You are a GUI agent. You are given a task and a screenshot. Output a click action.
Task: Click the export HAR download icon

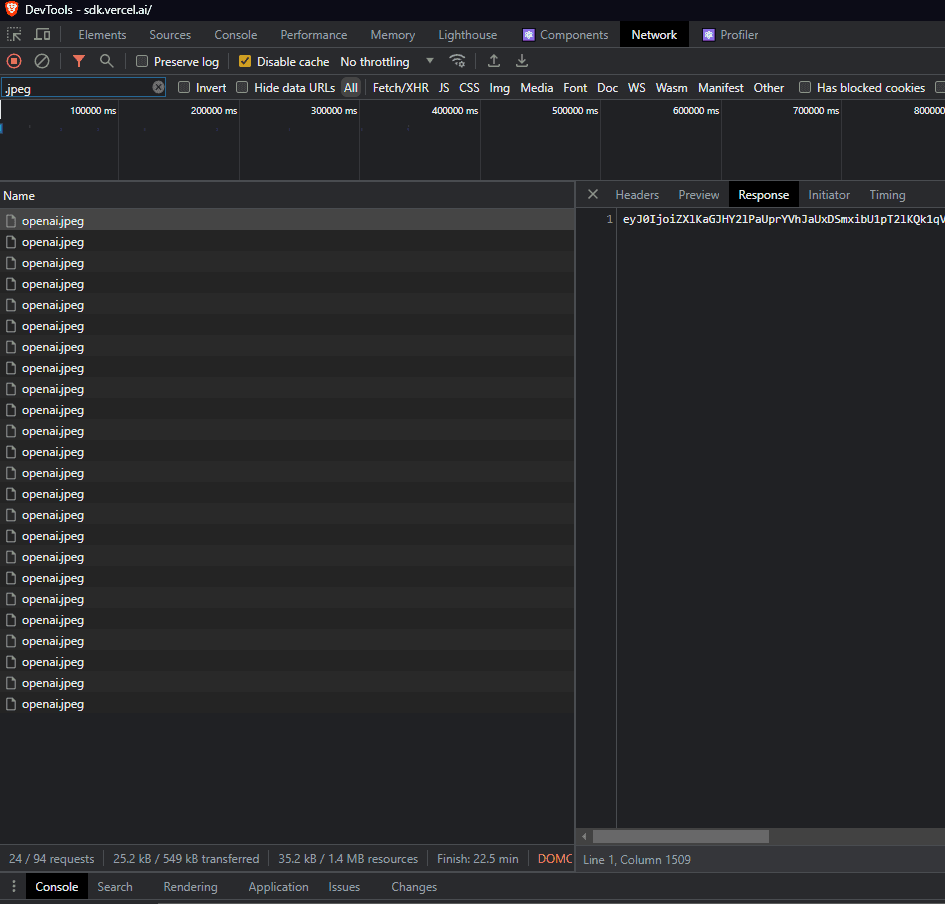pos(522,61)
